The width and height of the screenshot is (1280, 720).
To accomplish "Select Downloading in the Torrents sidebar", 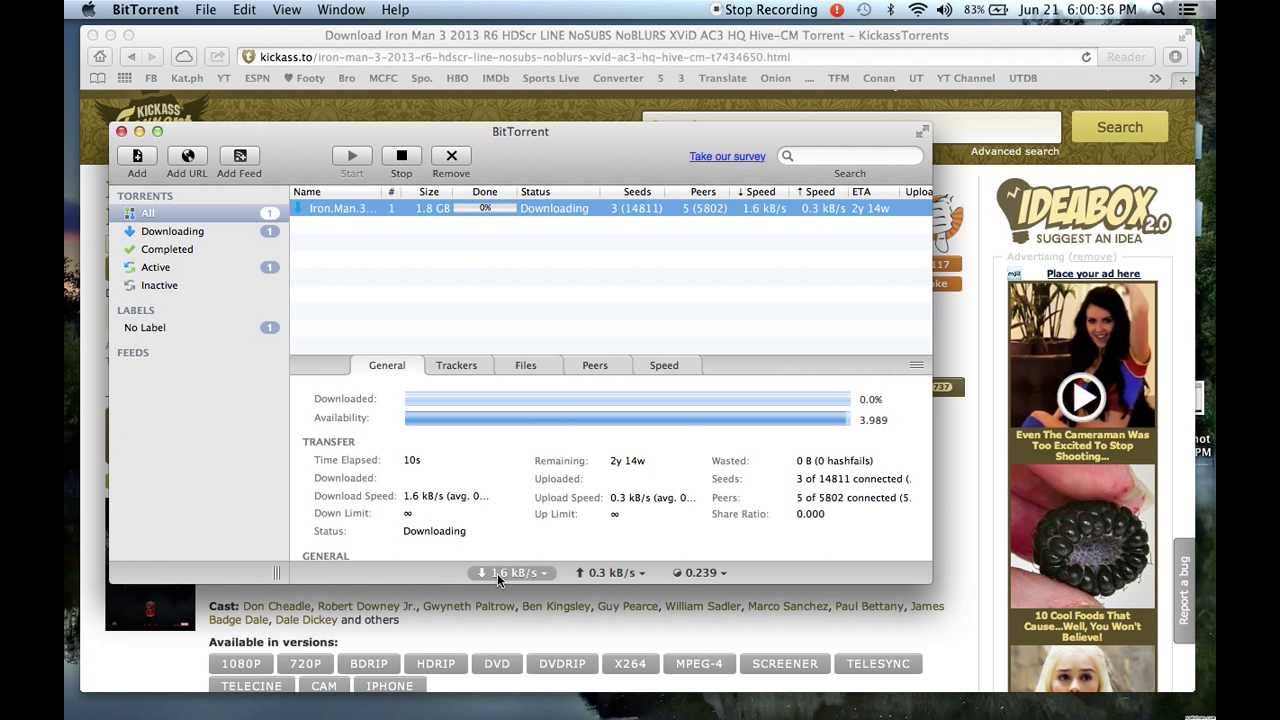I will point(200,231).
